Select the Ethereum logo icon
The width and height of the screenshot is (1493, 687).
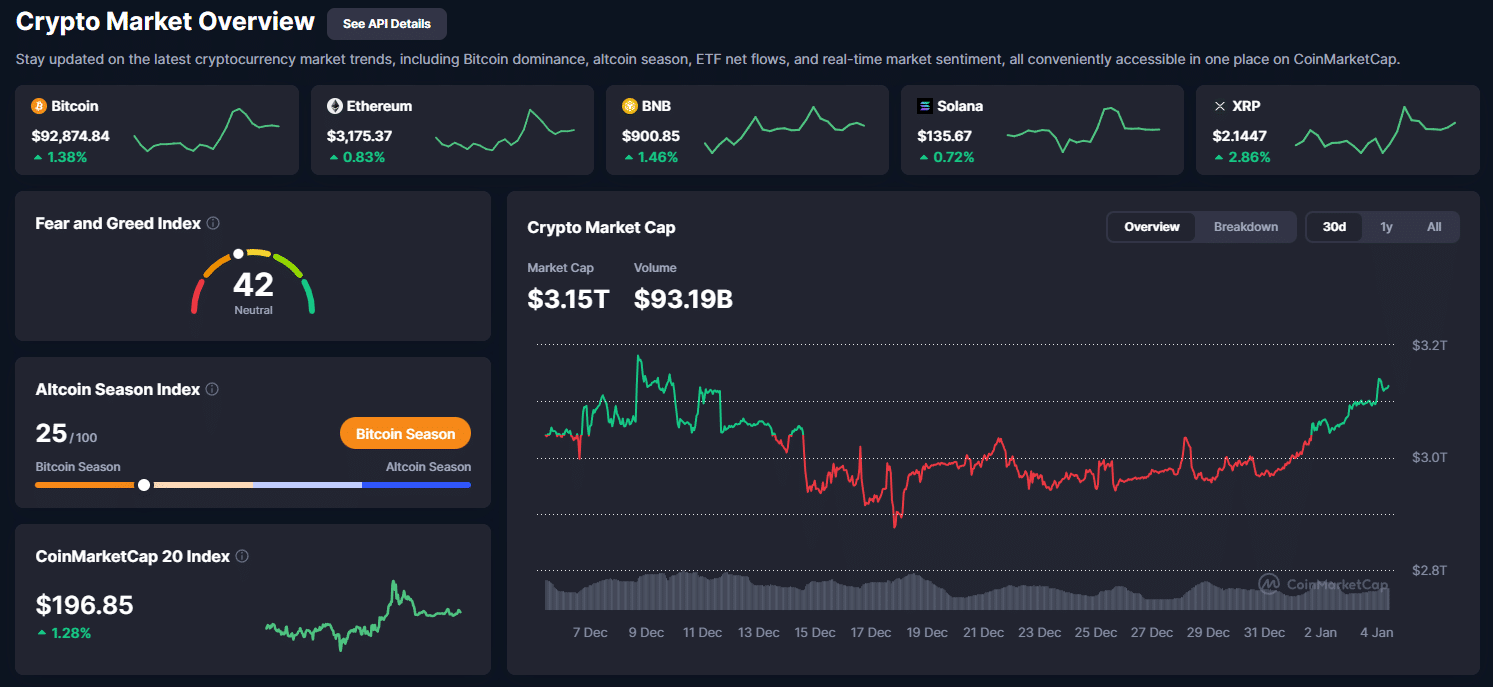[x=334, y=105]
